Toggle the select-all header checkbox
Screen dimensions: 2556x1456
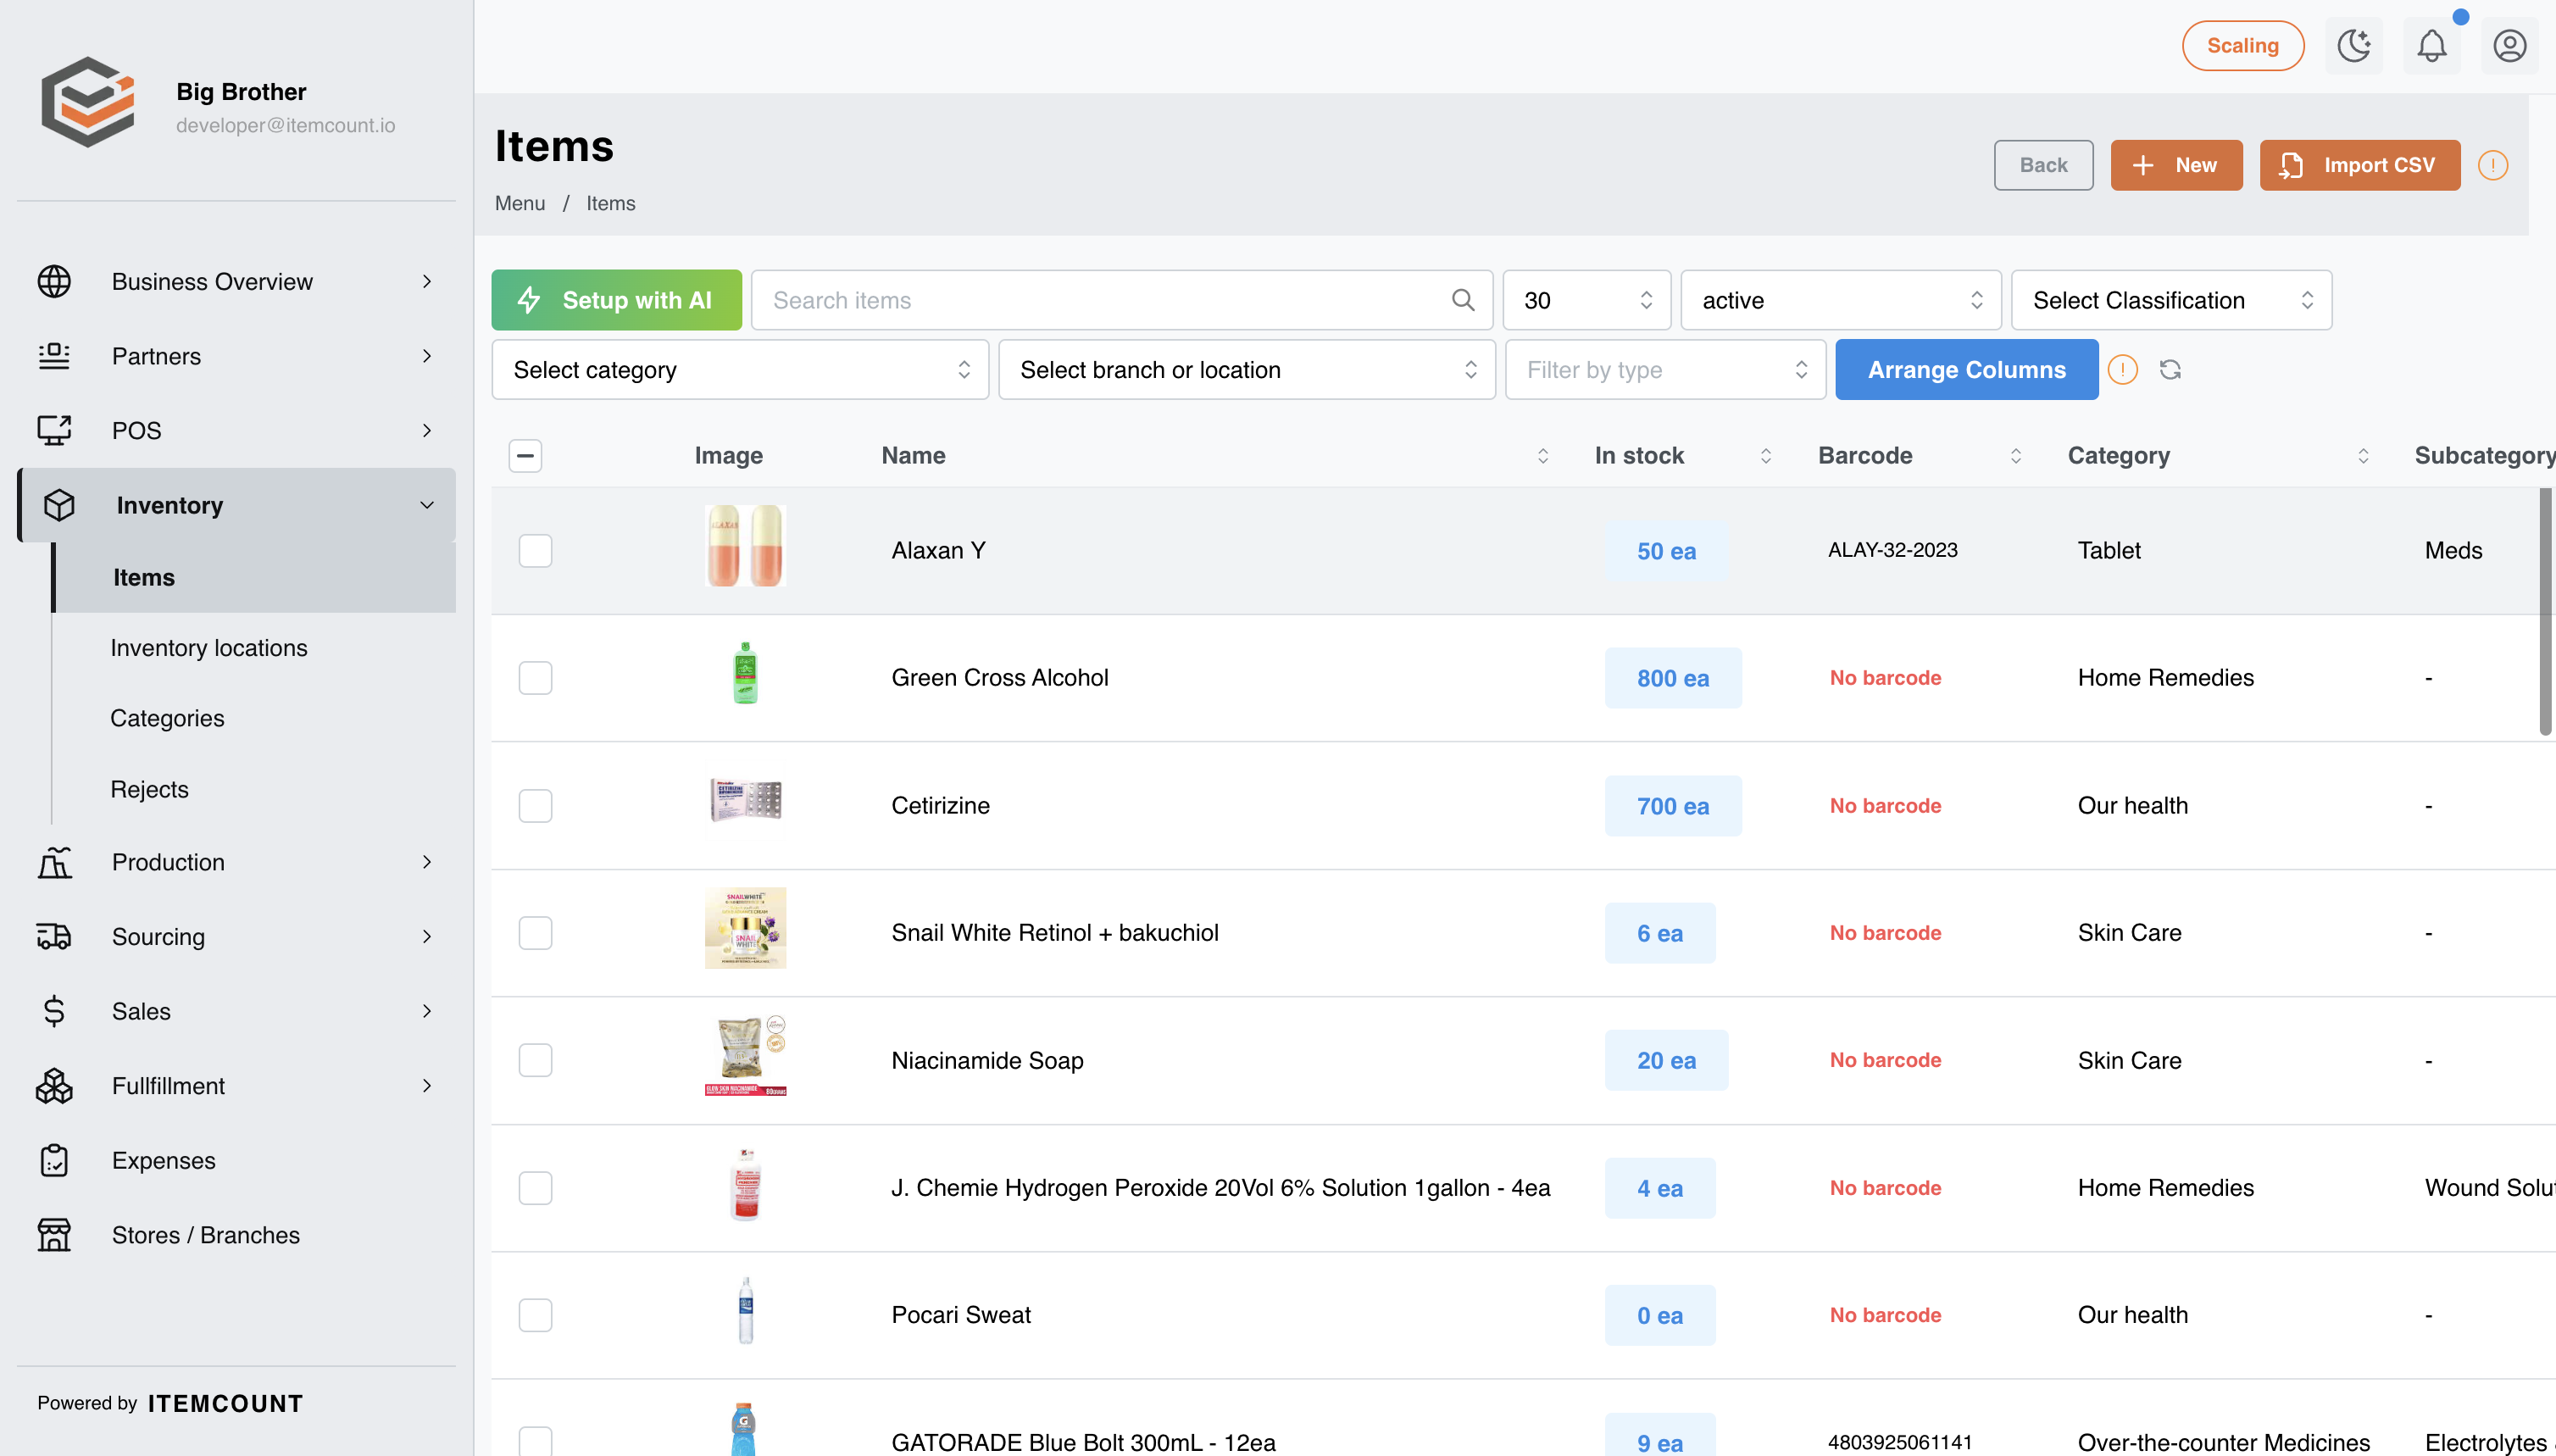[x=525, y=456]
